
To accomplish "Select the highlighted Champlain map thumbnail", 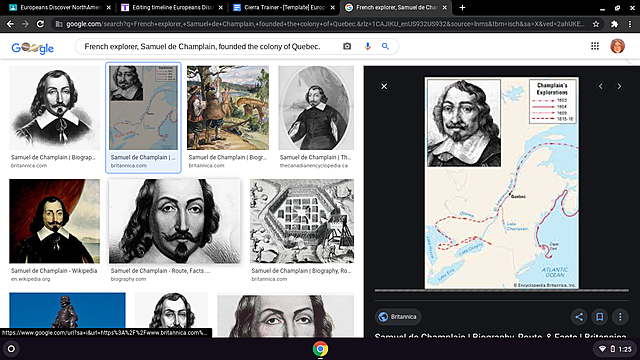I will coord(143,108).
